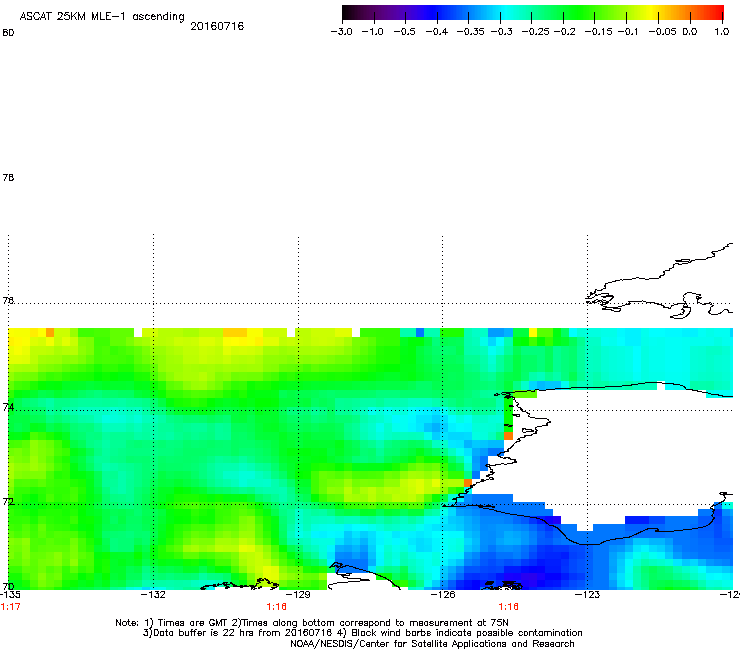The height and width of the screenshot is (650, 740).
Task: Click the -123 longitude axis label
Action: pos(587,595)
